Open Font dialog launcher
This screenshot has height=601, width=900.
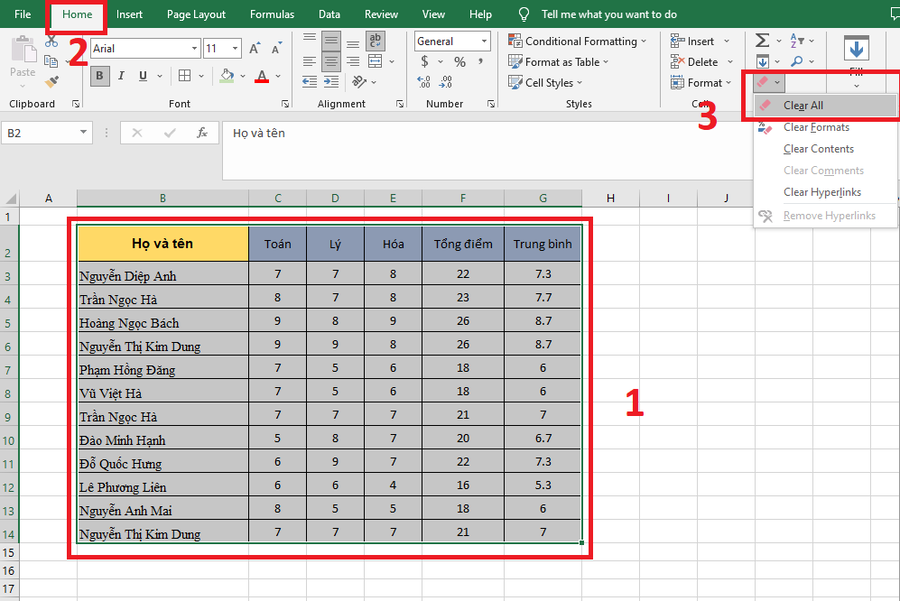coord(285,104)
